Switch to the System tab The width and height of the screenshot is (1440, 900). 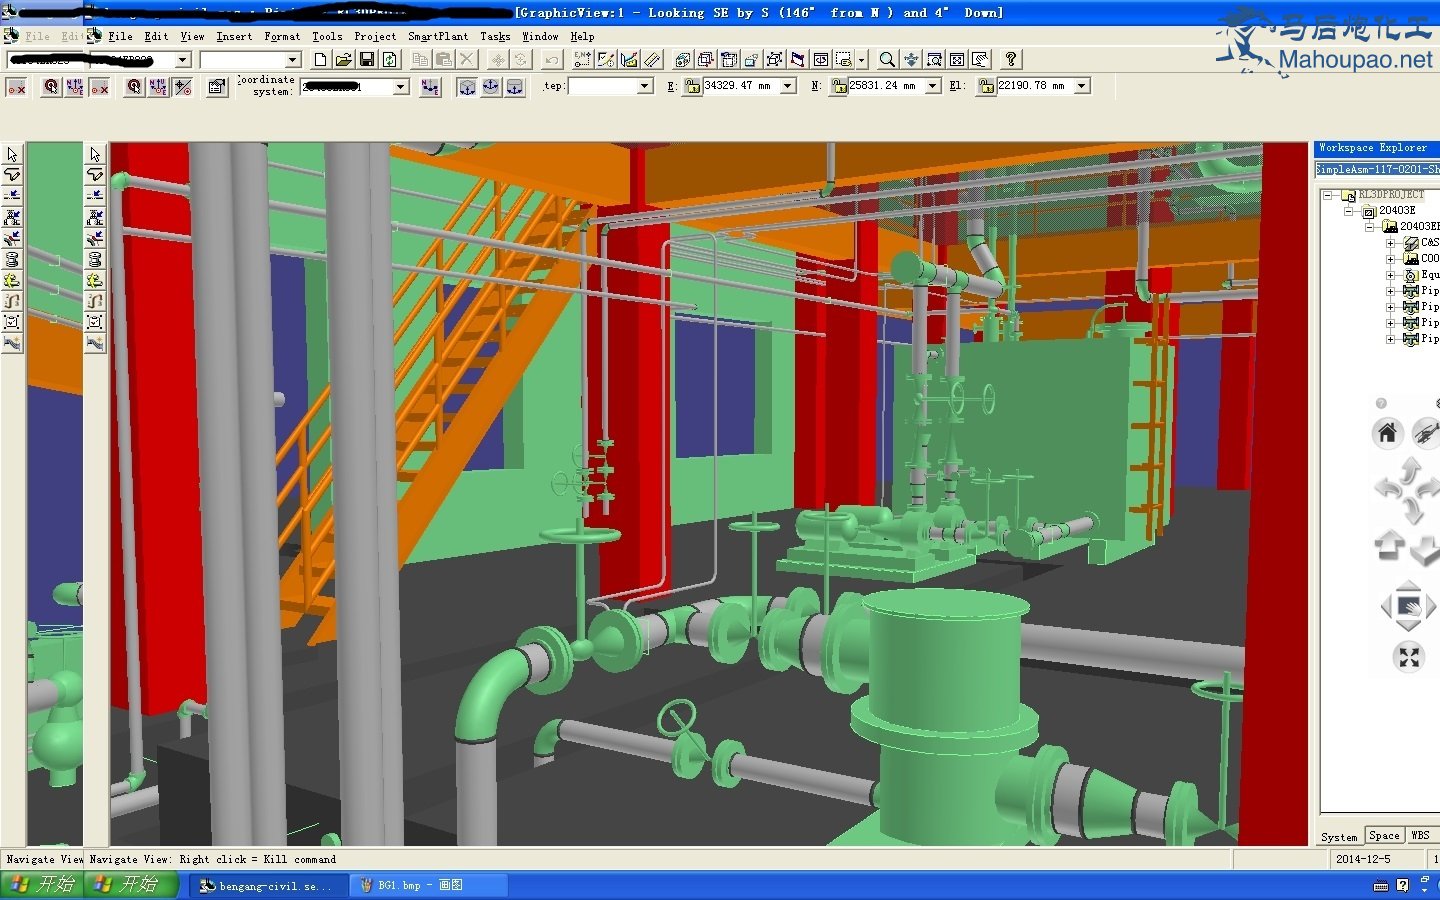click(1339, 837)
